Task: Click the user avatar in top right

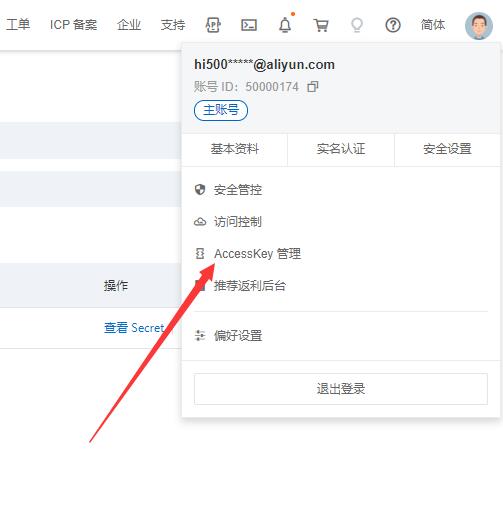Action: click(479, 26)
